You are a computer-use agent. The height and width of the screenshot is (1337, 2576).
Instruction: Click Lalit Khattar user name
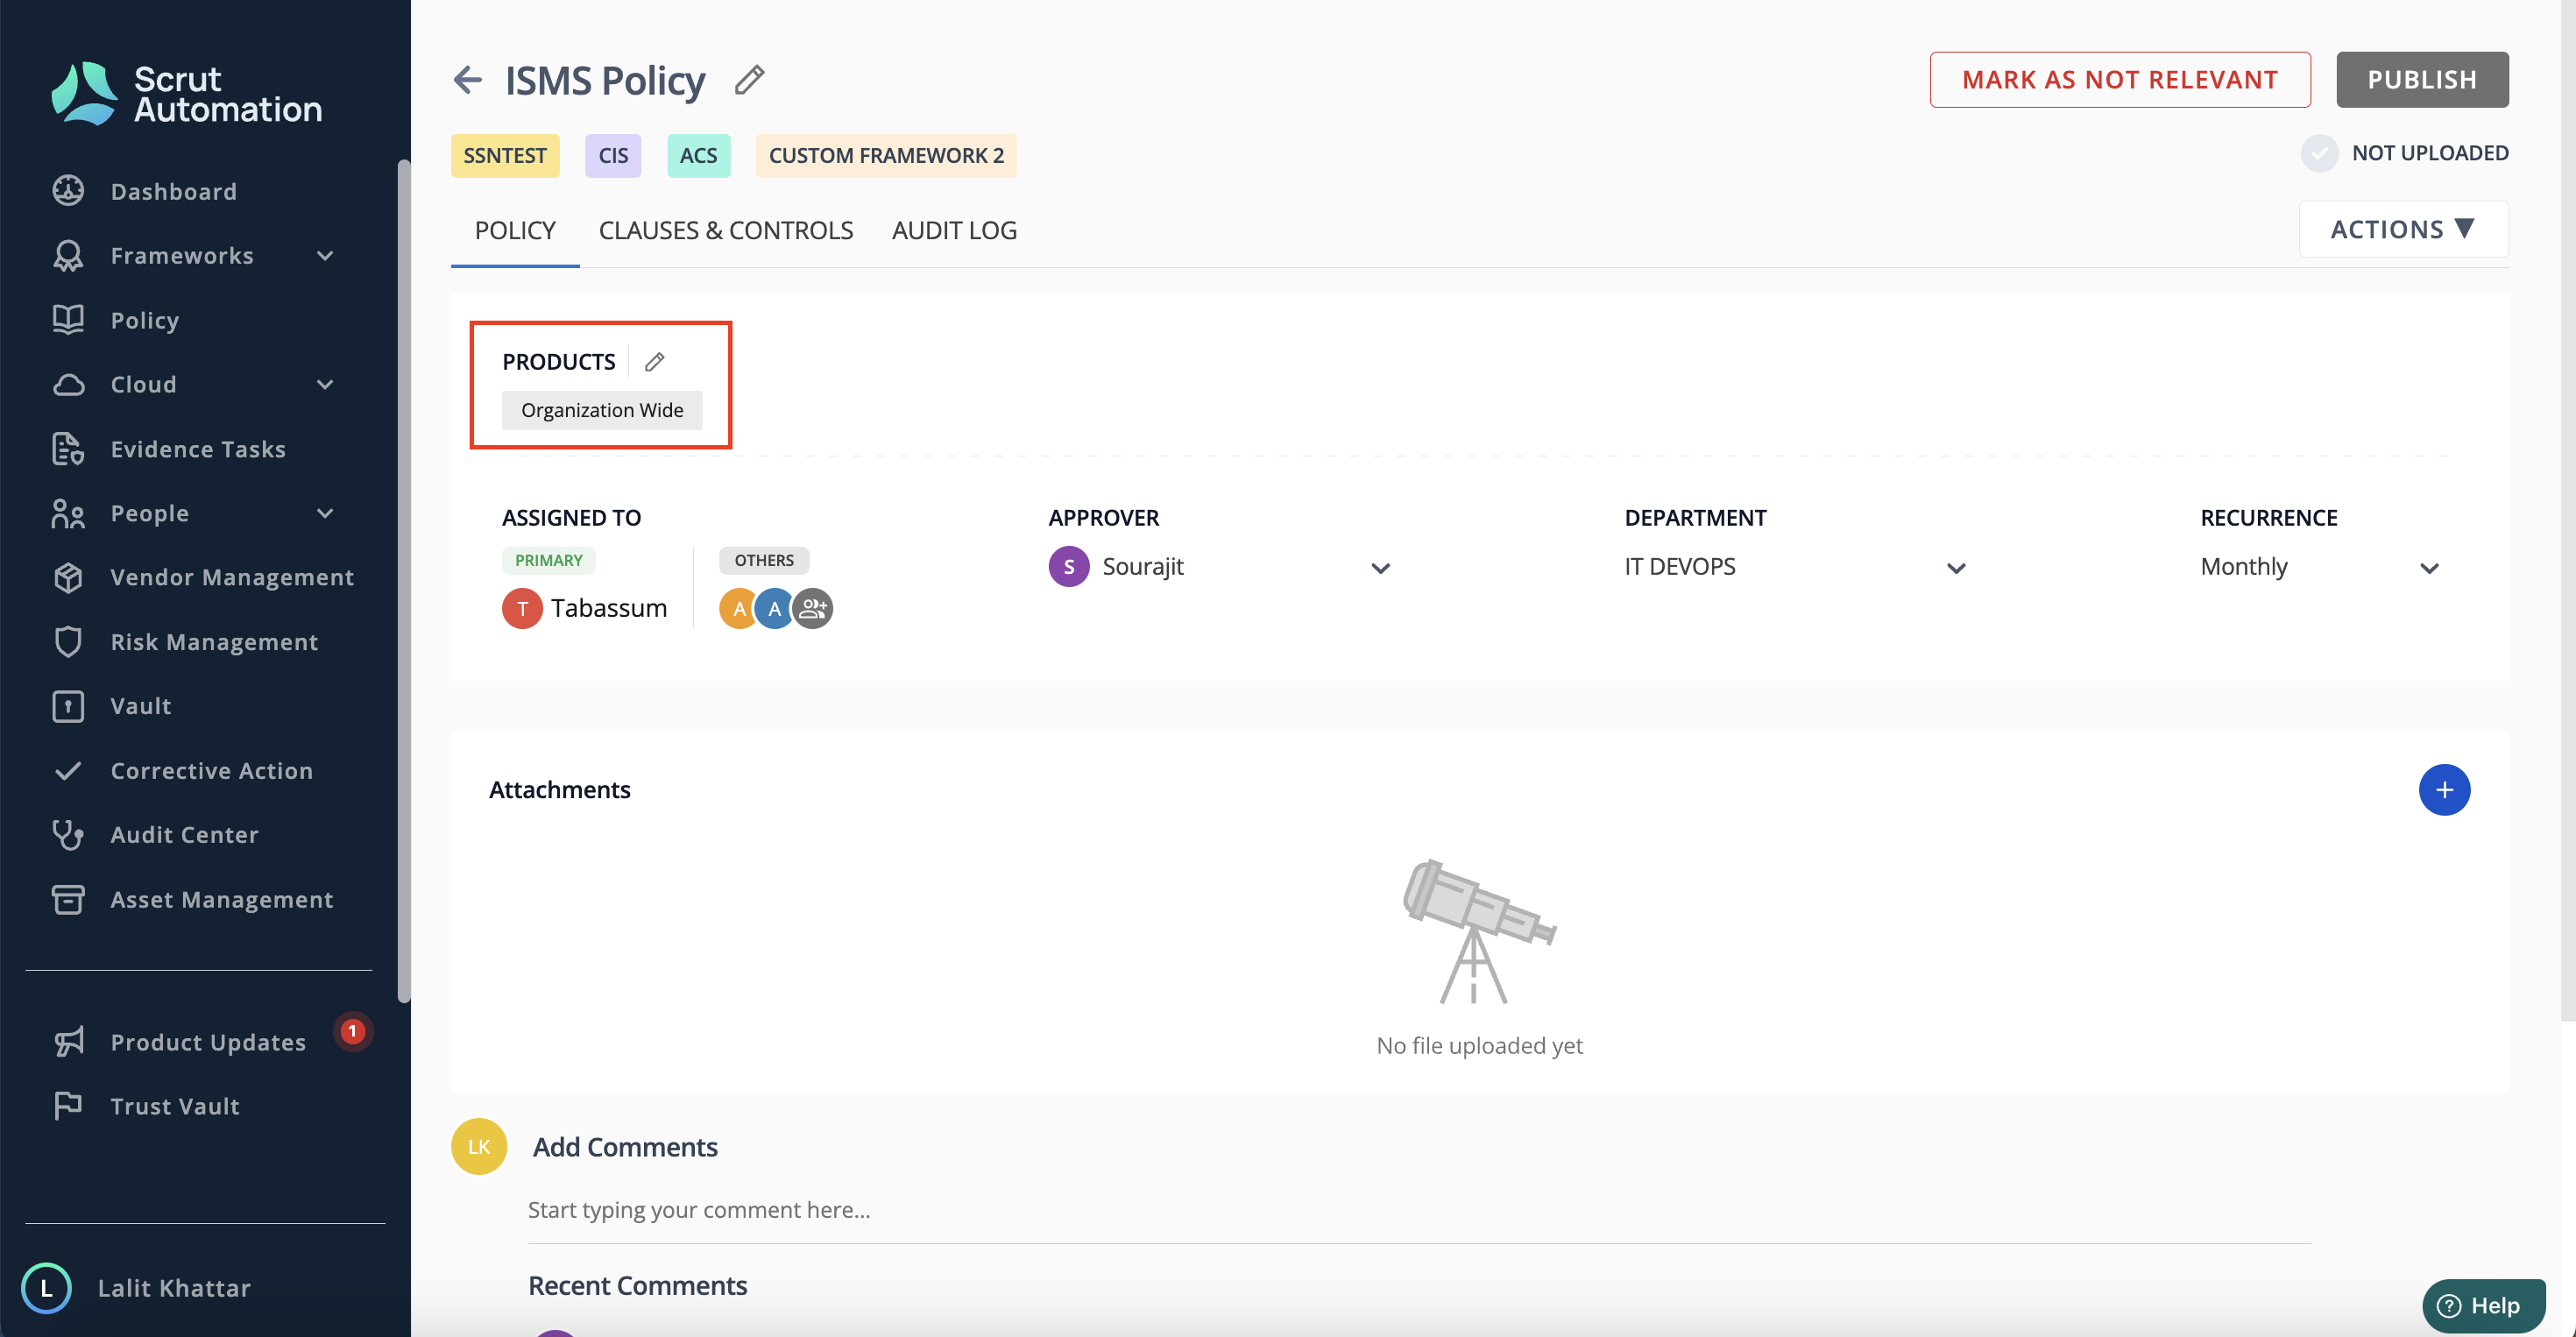click(x=174, y=1288)
